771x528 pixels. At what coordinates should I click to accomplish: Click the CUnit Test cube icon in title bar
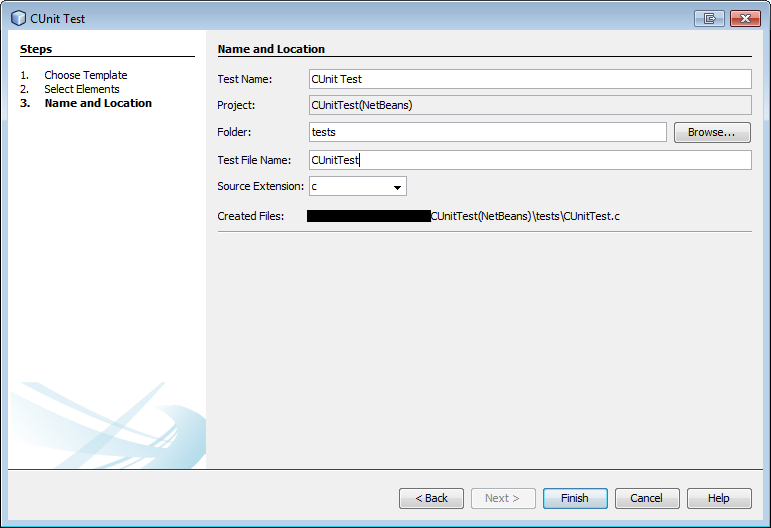click(18, 18)
